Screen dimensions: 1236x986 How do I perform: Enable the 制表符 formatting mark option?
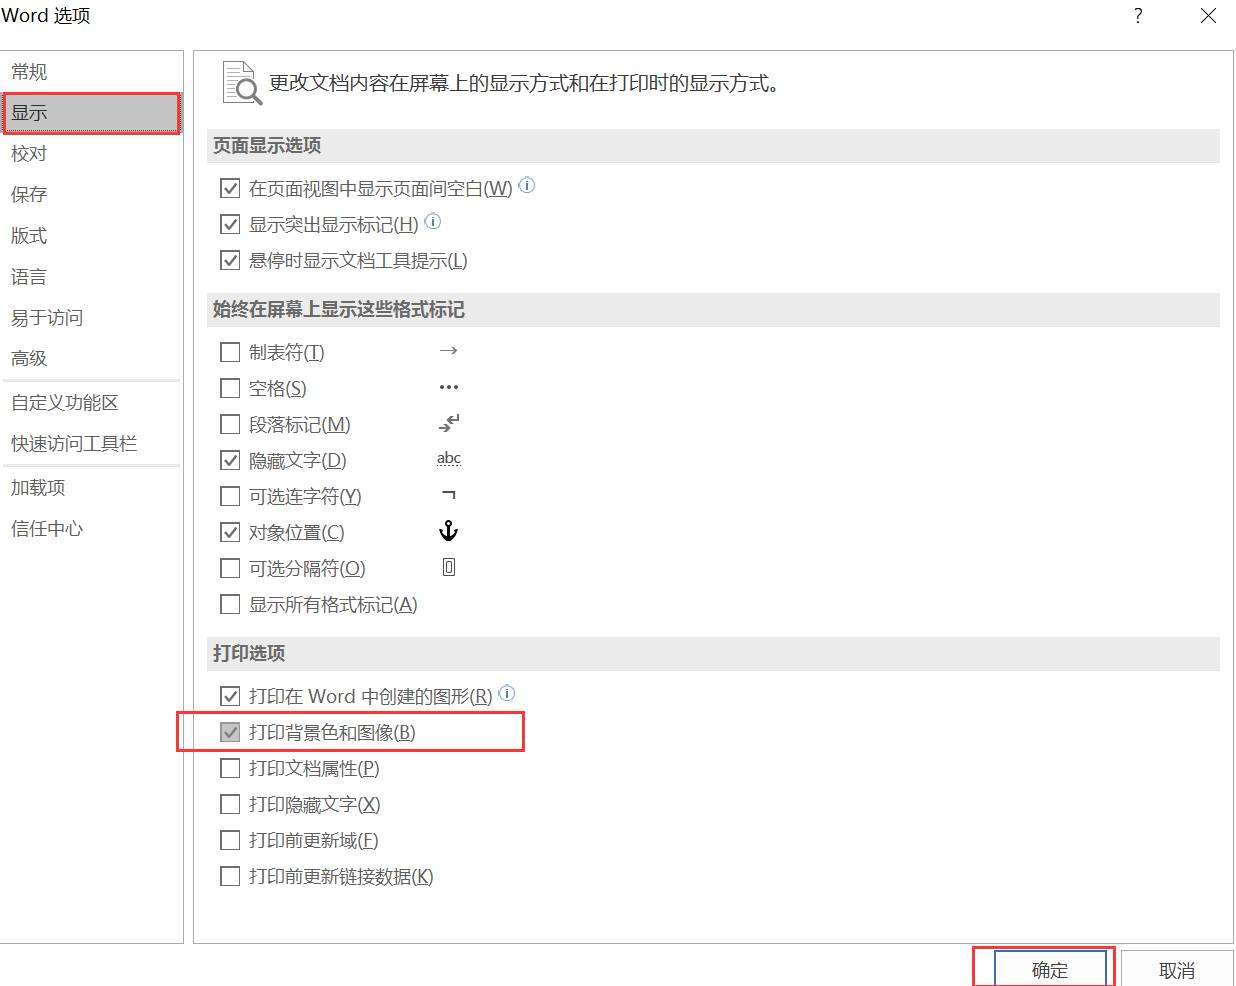pyautogui.click(x=229, y=352)
